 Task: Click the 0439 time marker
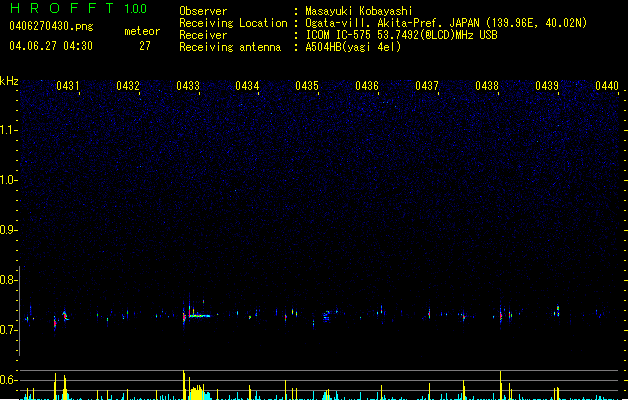(547, 86)
